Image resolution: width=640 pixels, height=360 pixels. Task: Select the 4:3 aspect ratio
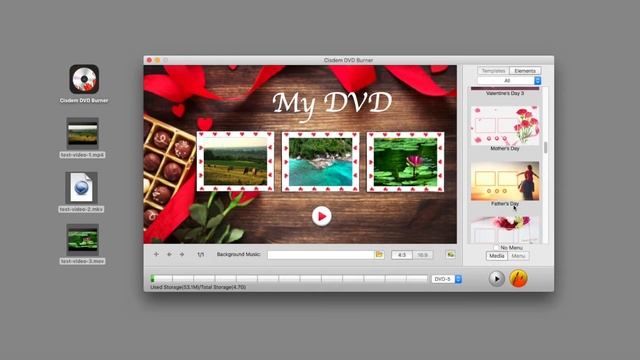click(402, 255)
